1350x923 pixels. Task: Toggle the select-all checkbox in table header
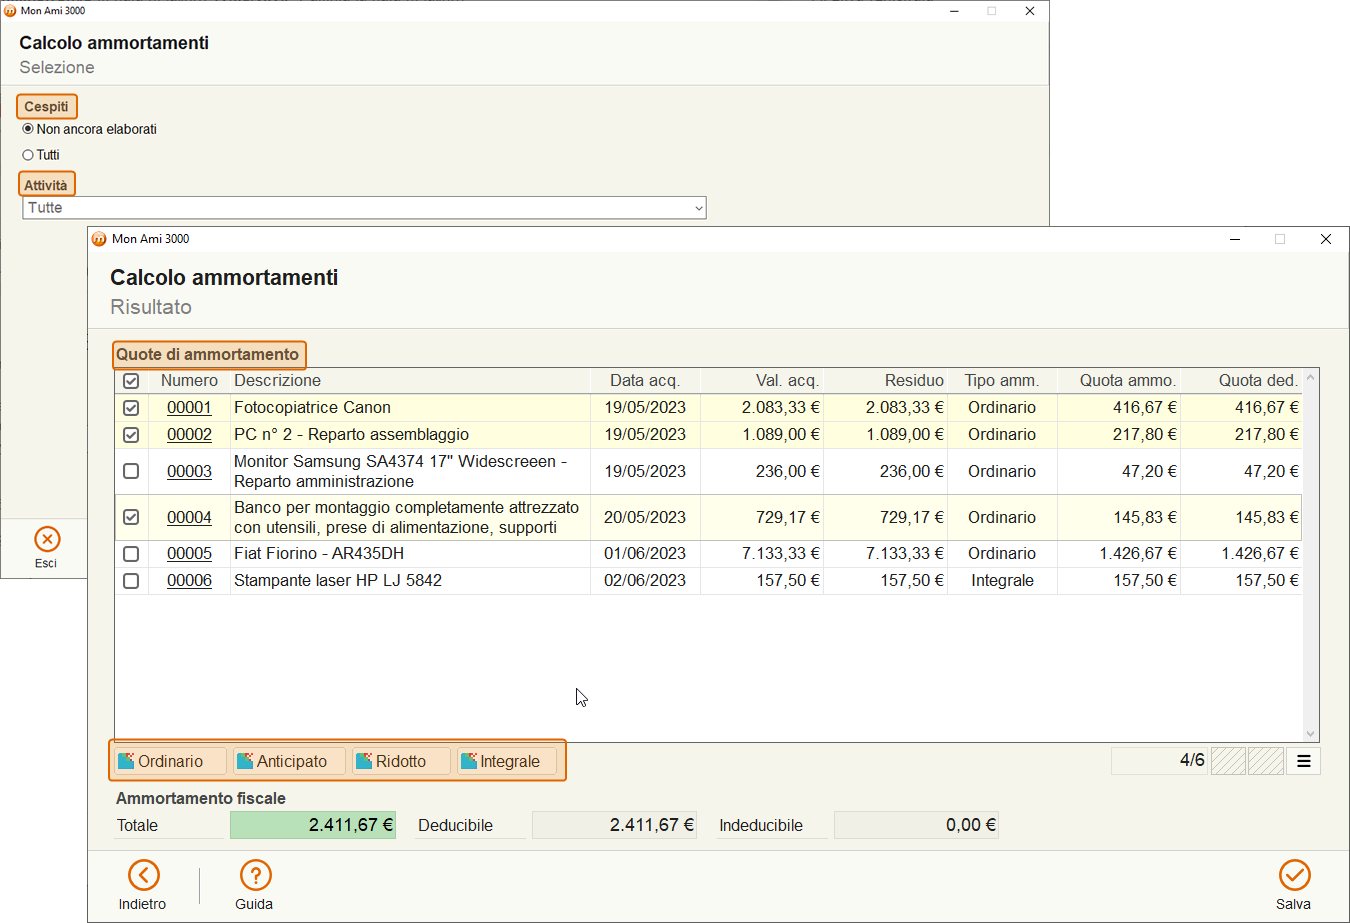tap(131, 381)
